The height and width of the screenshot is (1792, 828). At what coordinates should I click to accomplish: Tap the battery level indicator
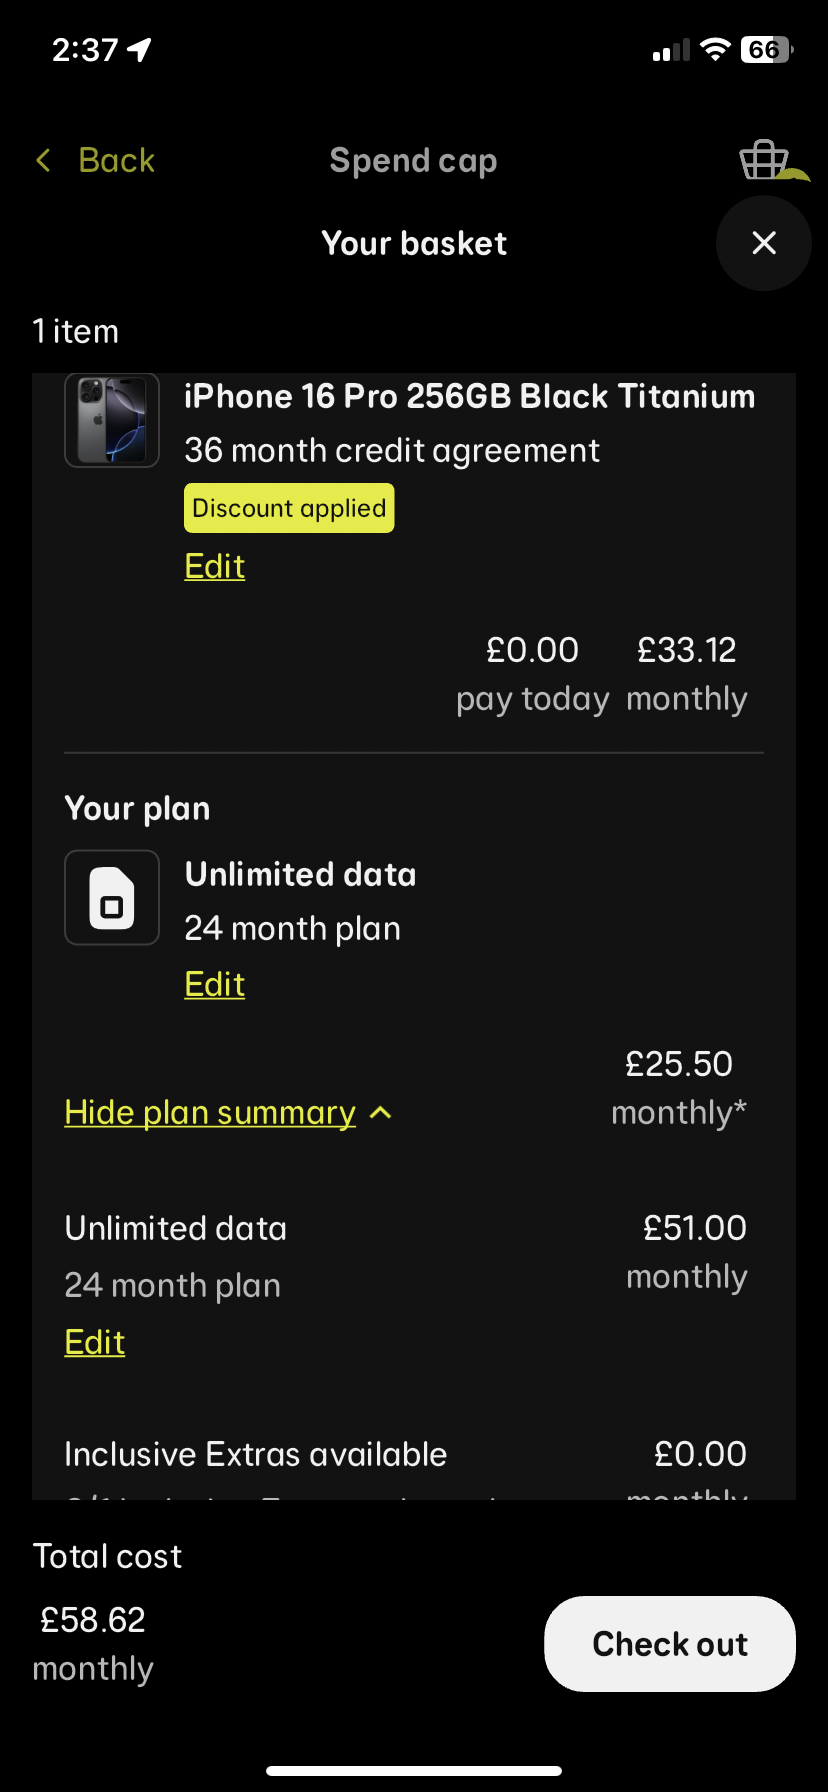[x=766, y=49]
